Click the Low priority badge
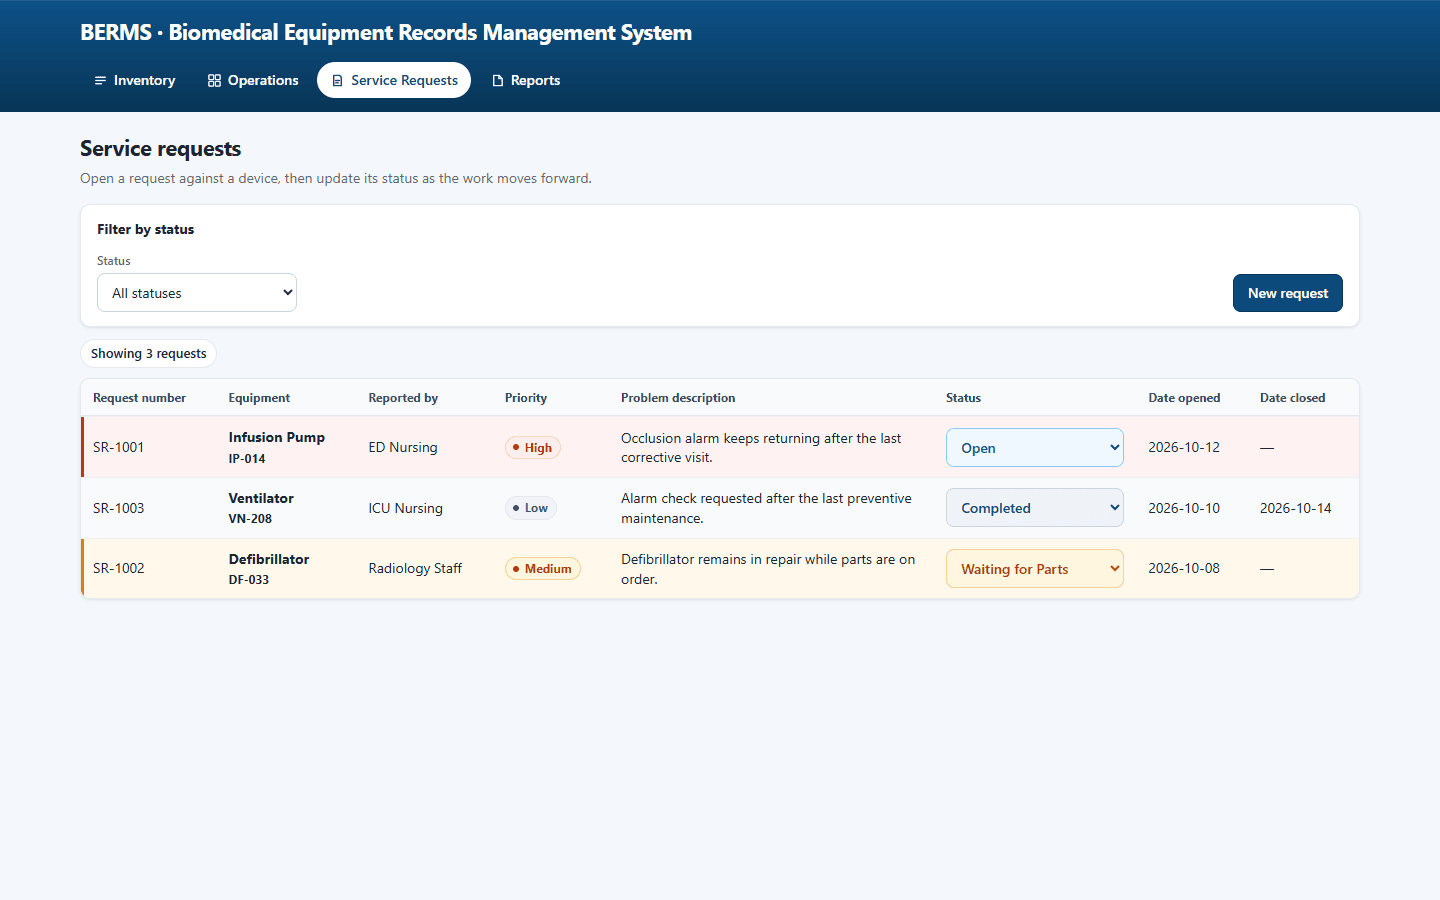 coord(531,508)
